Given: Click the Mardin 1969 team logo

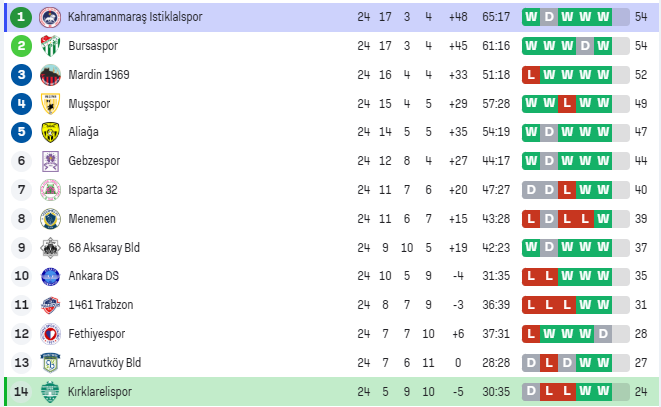Looking at the screenshot, I should [50, 75].
